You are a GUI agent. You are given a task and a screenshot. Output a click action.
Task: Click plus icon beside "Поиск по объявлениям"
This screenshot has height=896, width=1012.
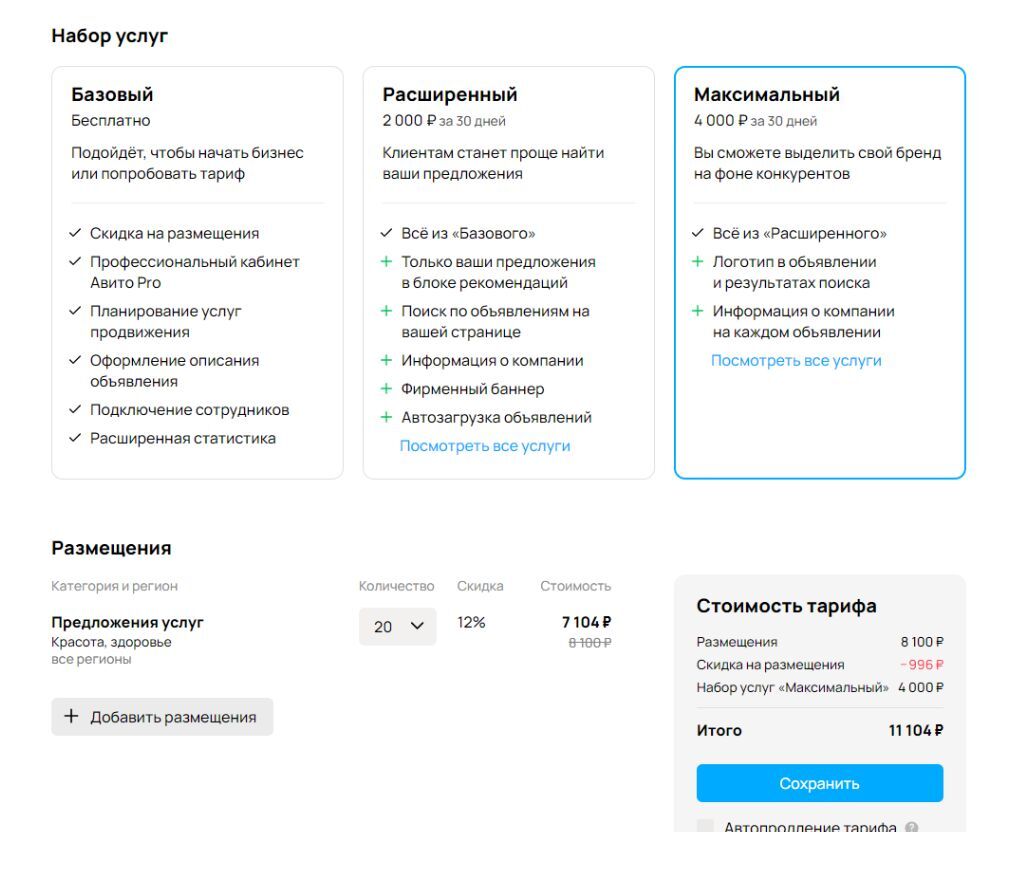(386, 311)
